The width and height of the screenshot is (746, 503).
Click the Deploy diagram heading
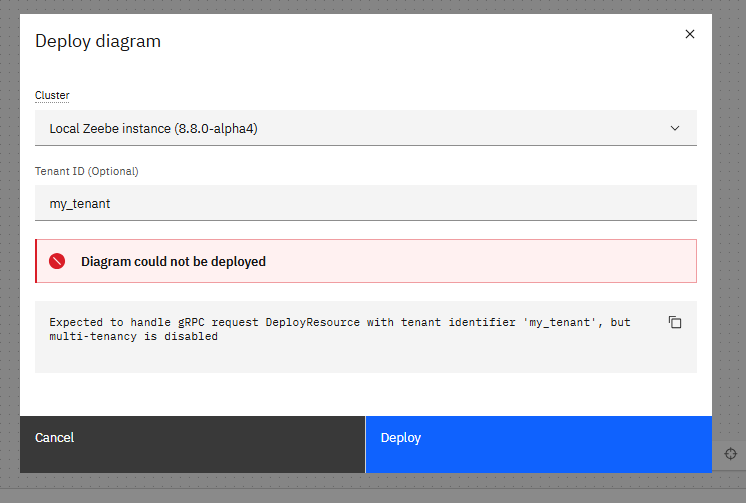pos(98,41)
